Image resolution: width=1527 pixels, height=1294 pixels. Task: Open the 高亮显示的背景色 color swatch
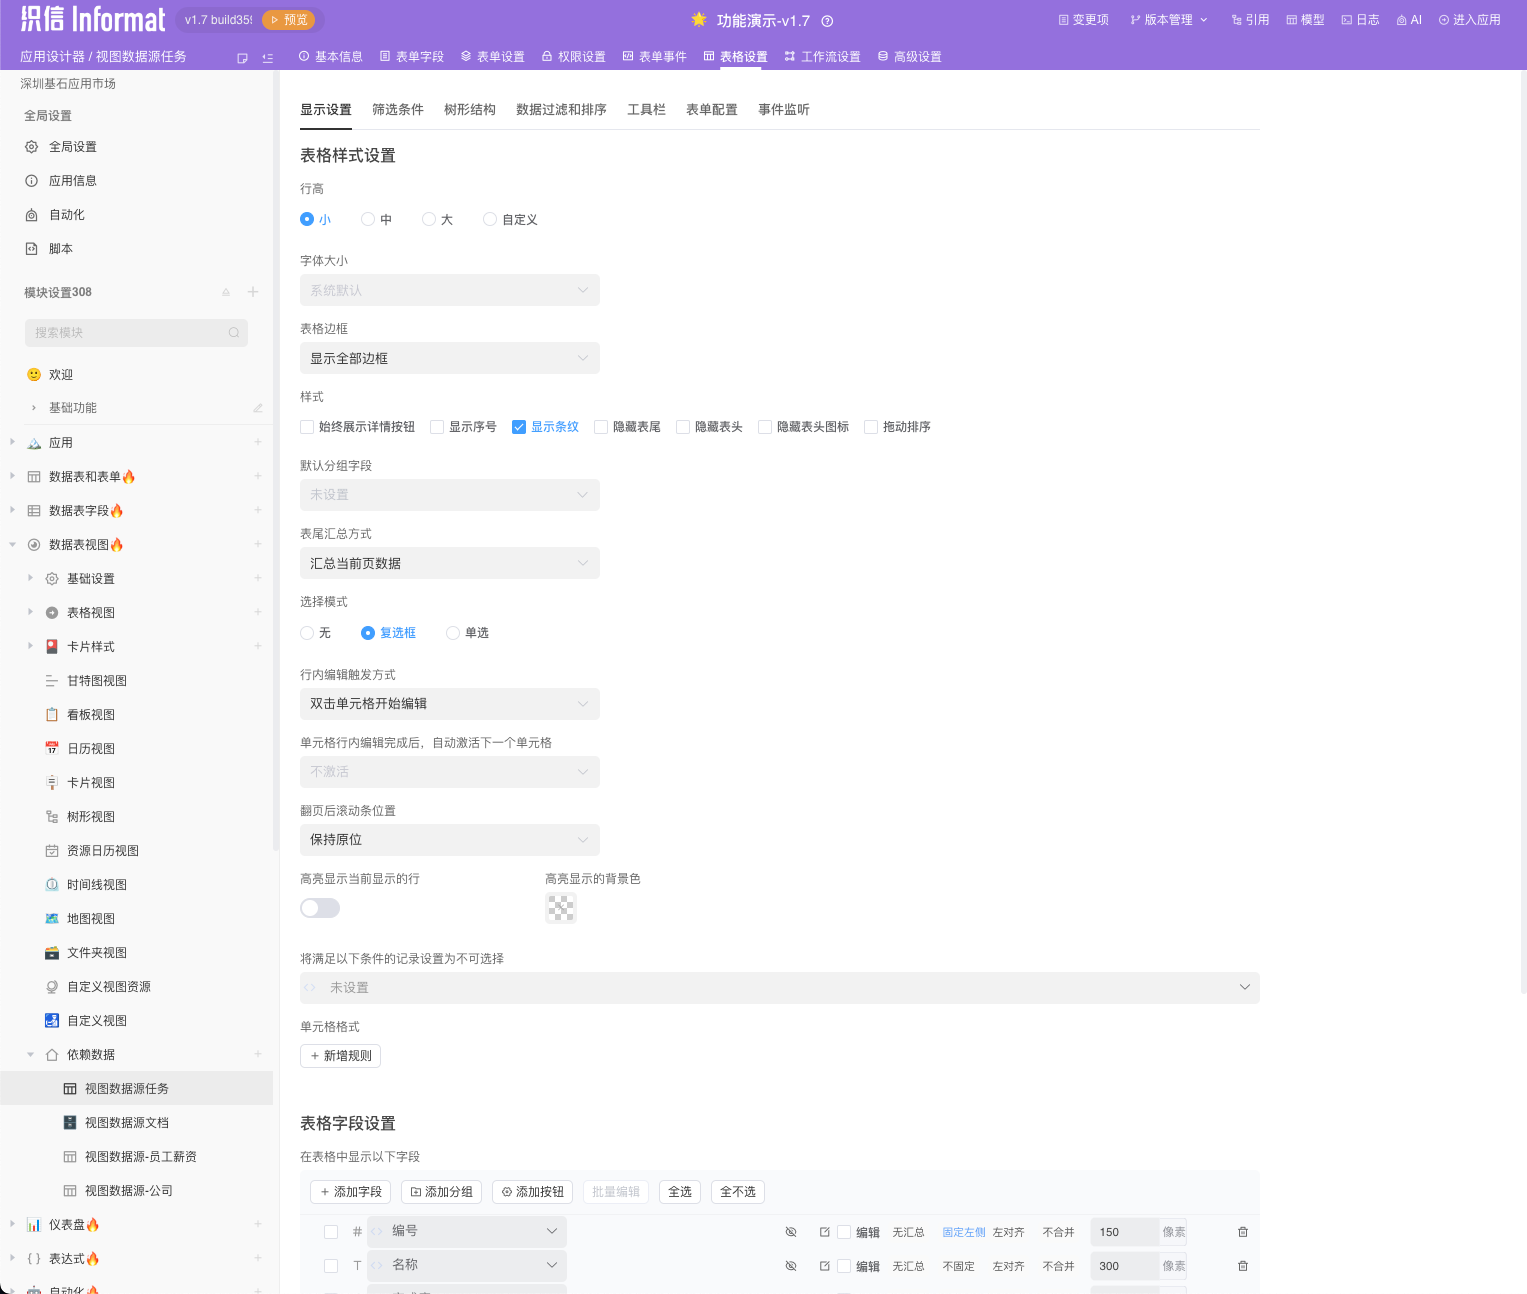click(x=560, y=908)
